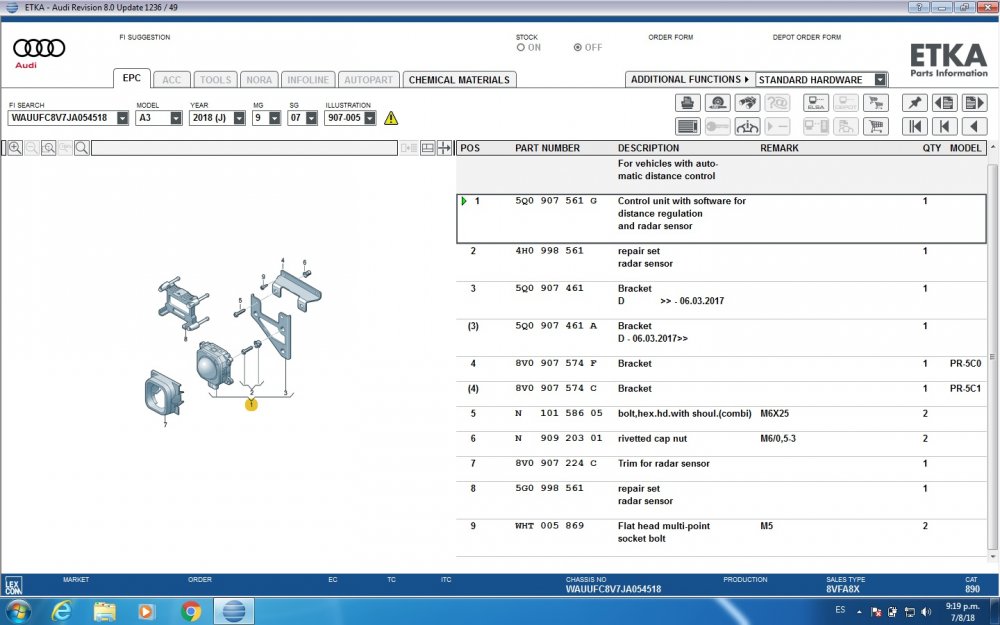Select Bracket 5Q0 907 461 A row

[x=721, y=337]
